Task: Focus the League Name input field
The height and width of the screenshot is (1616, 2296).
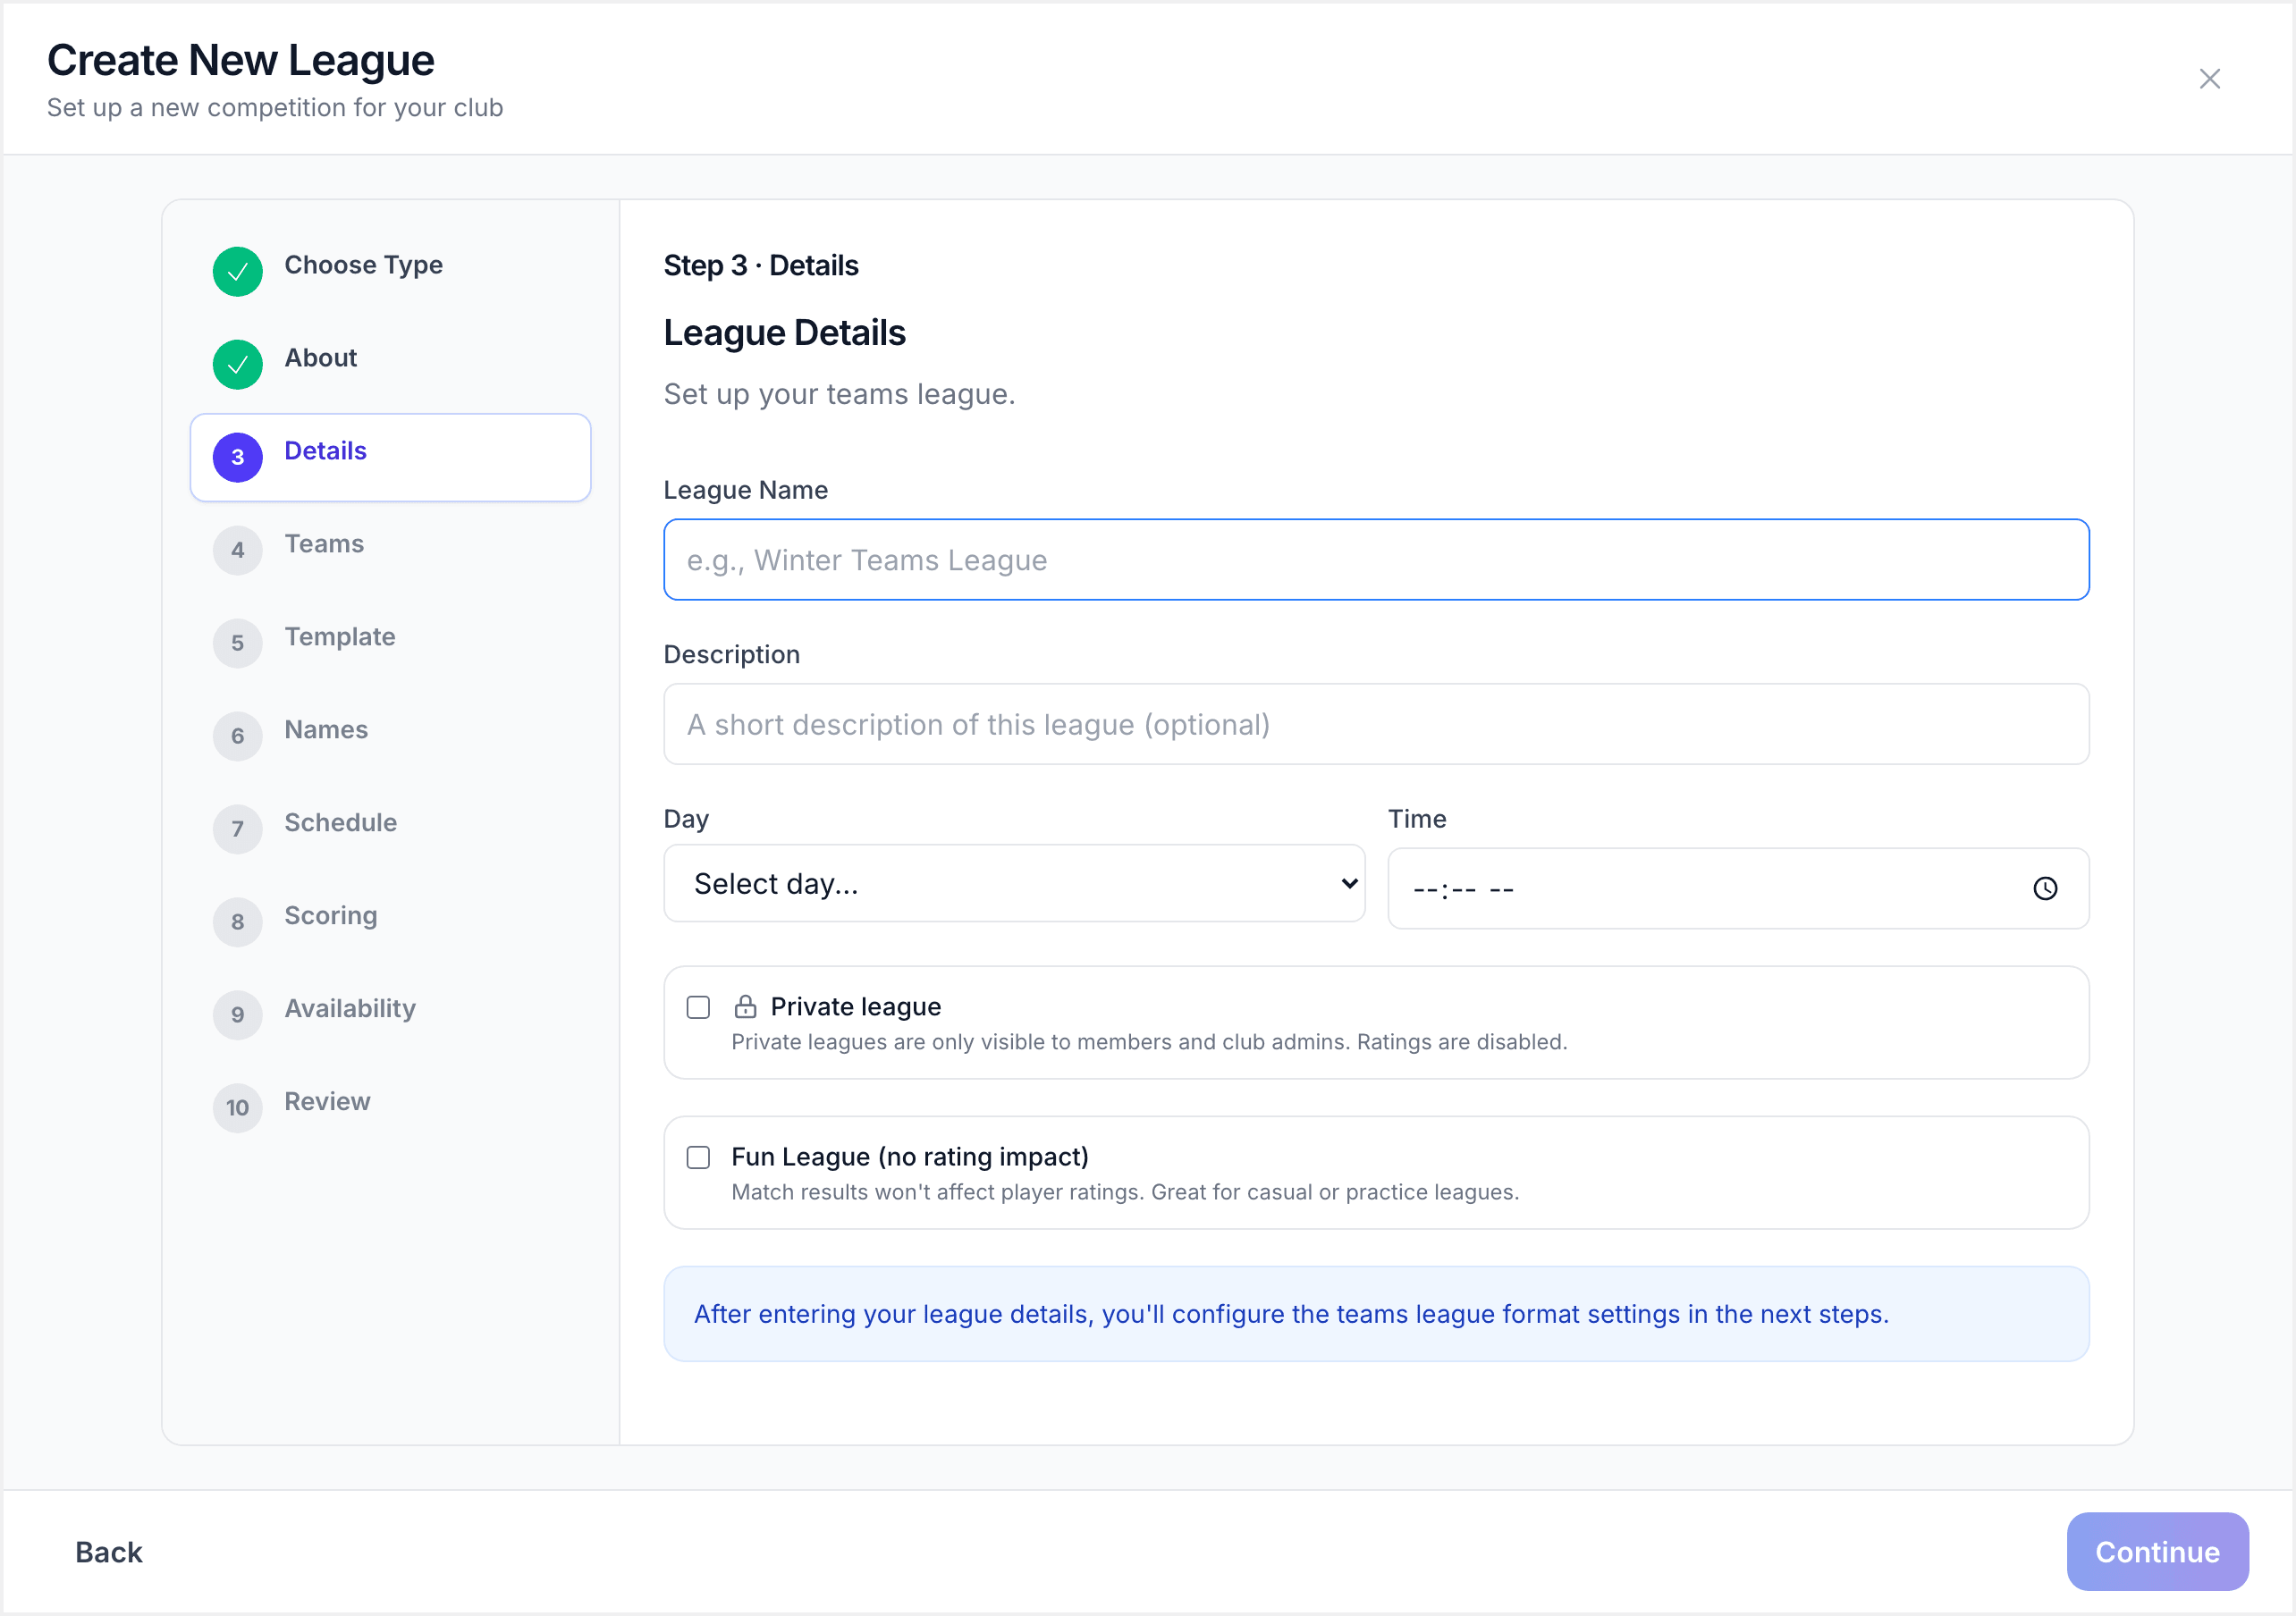Action: pos(1376,560)
